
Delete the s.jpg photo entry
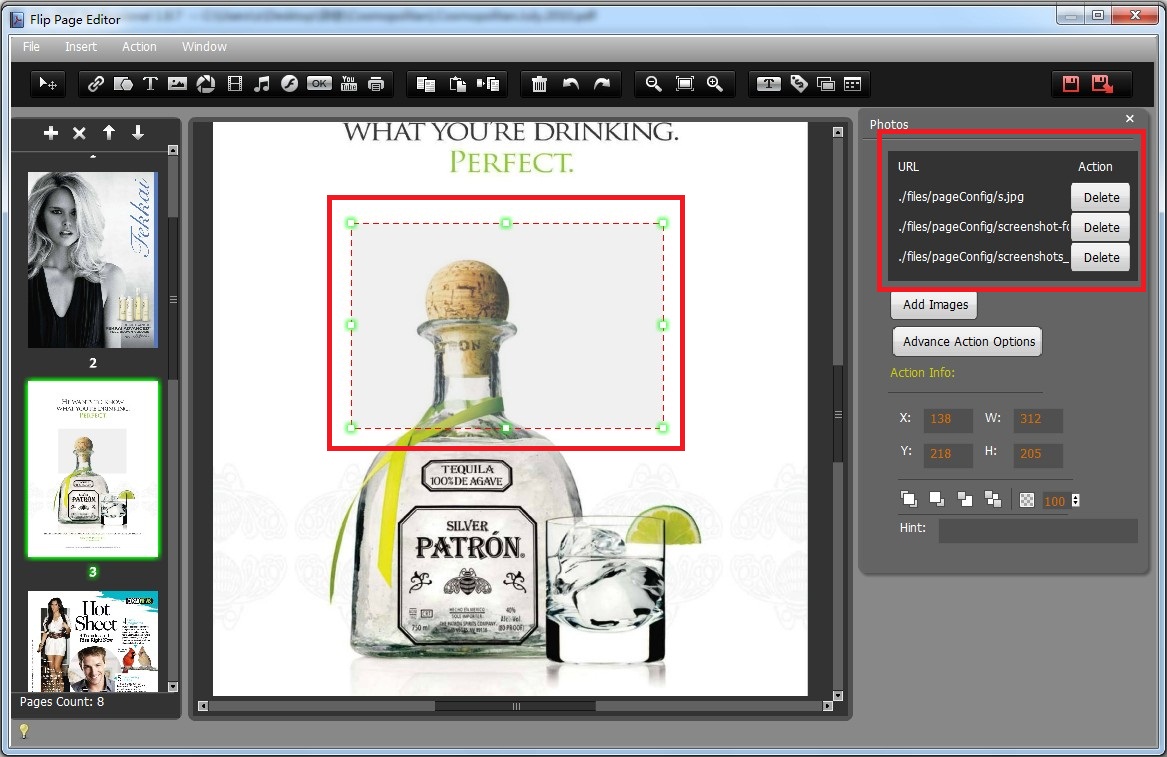[1101, 197]
